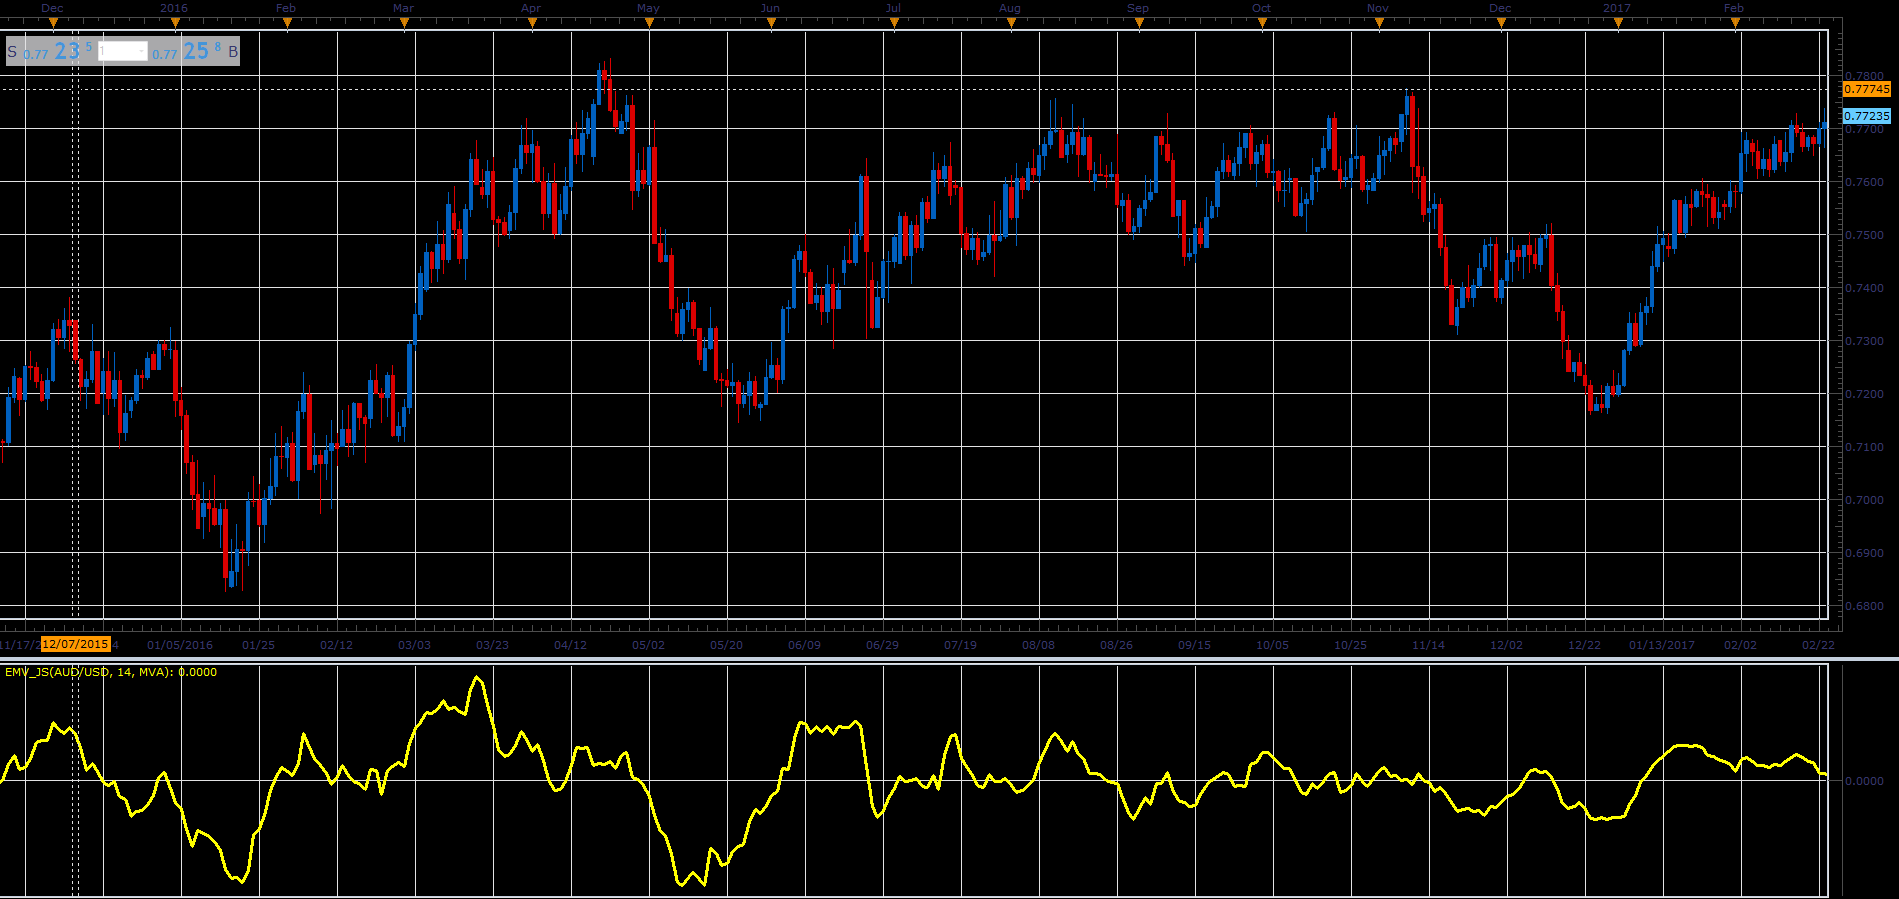Click the blue 0.77235 current price label
Screen dimensions: 1899x899
click(x=1867, y=116)
